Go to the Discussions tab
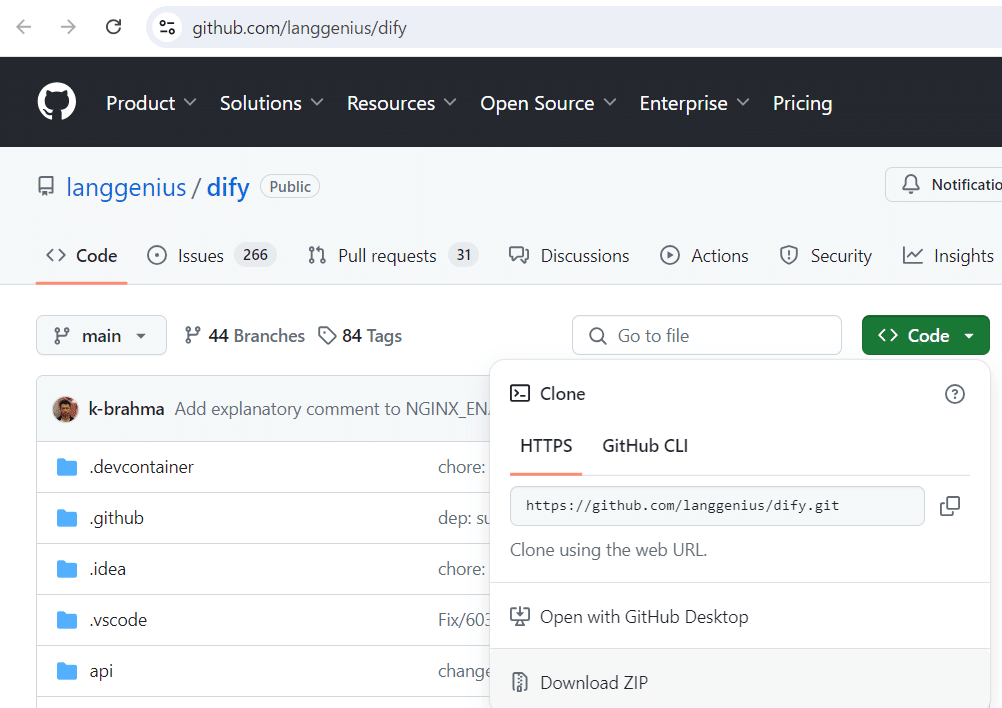Viewport: 1002px width, 708px height. coord(569,256)
